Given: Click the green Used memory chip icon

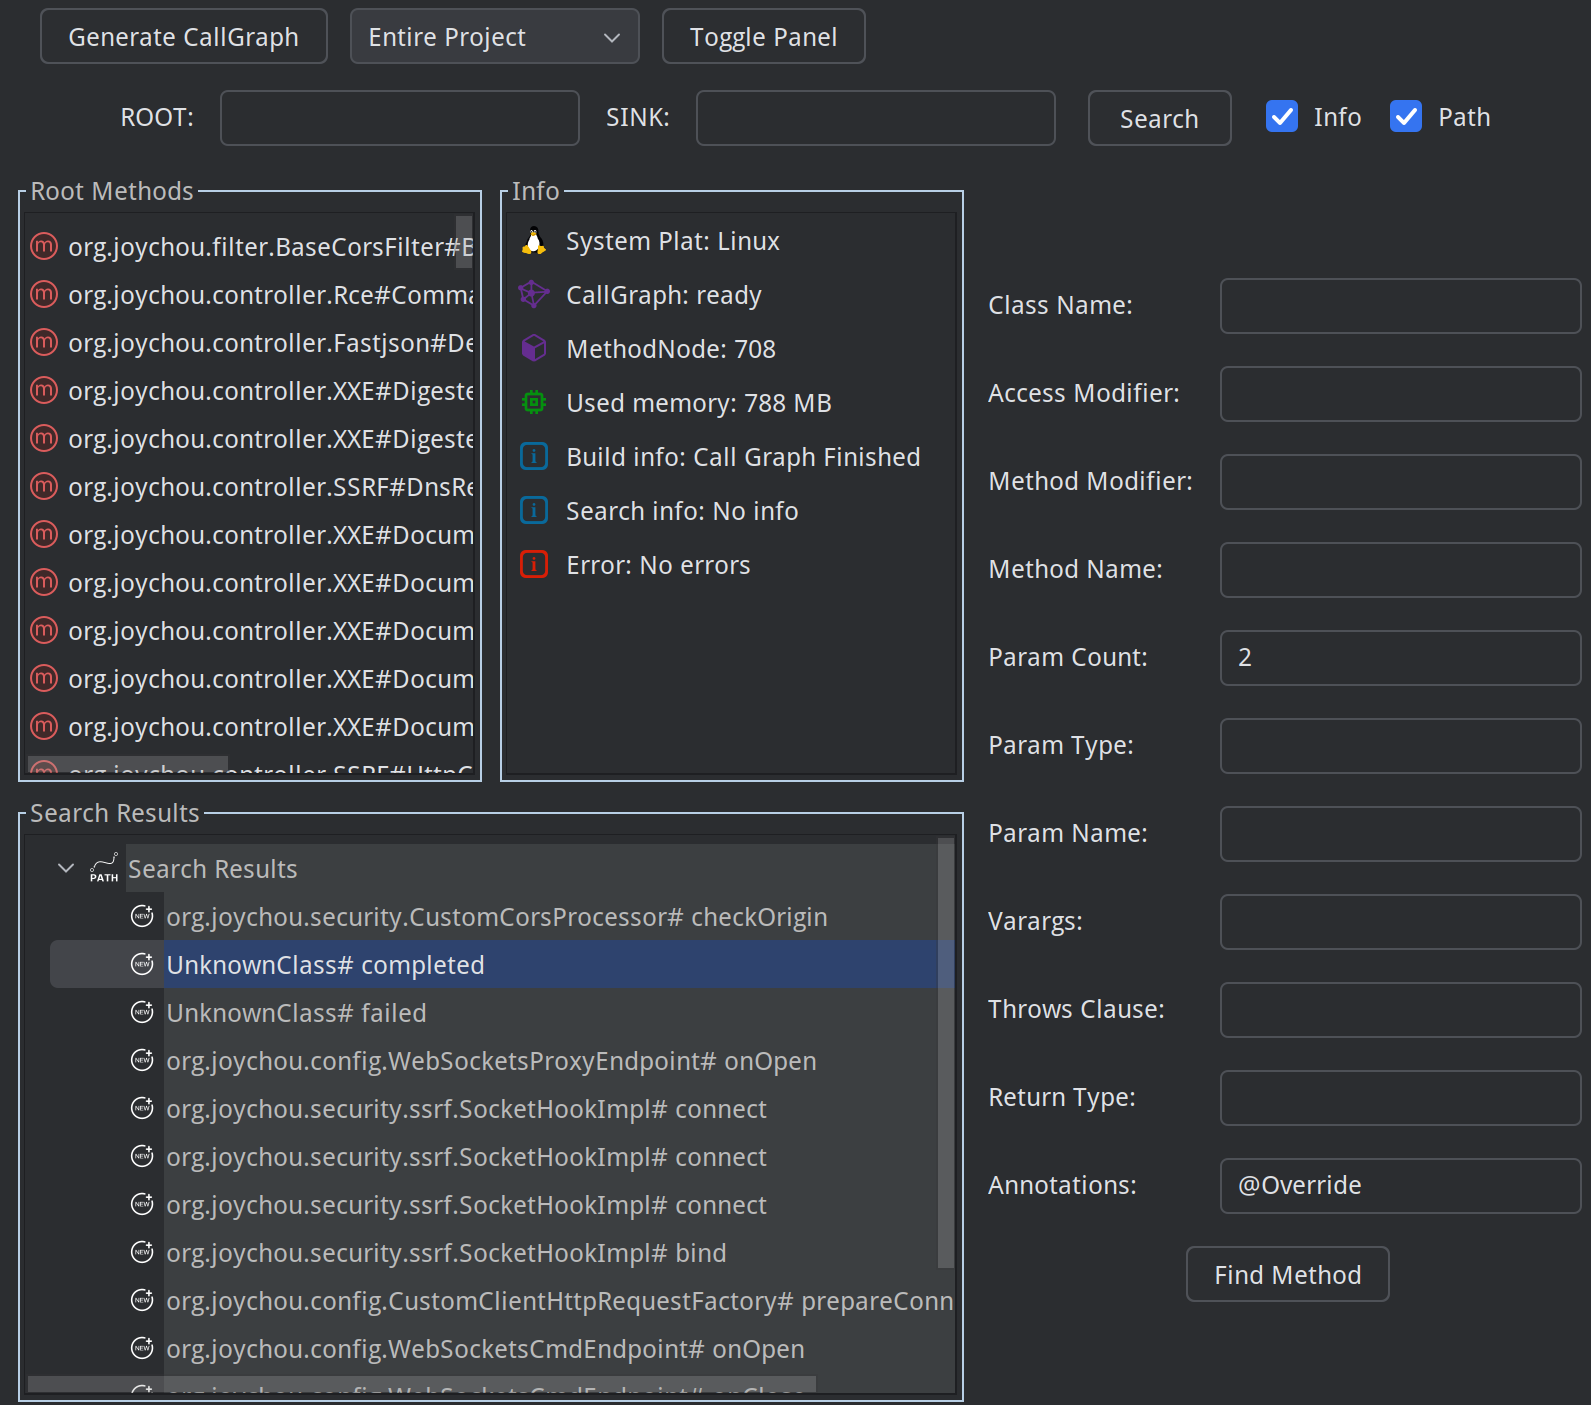Looking at the screenshot, I should point(534,403).
